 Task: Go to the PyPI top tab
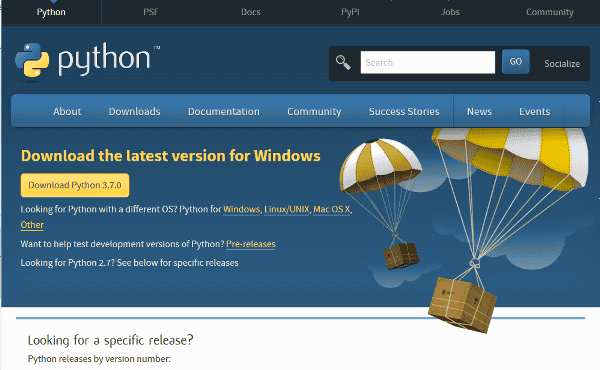click(350, 12)
